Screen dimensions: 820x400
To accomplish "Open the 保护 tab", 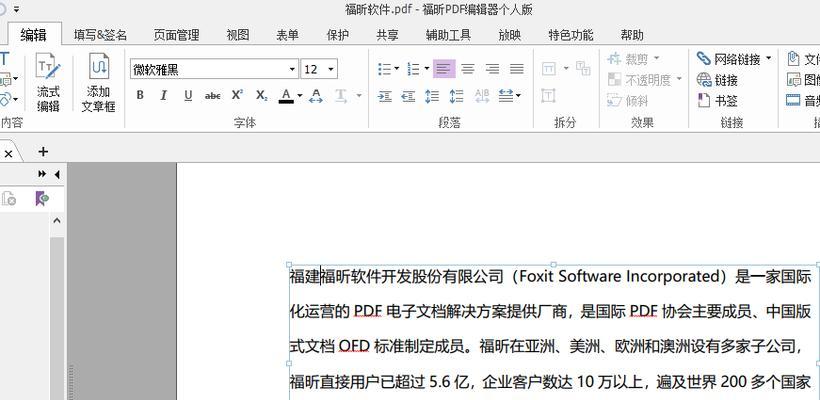I will coord(338,35).
